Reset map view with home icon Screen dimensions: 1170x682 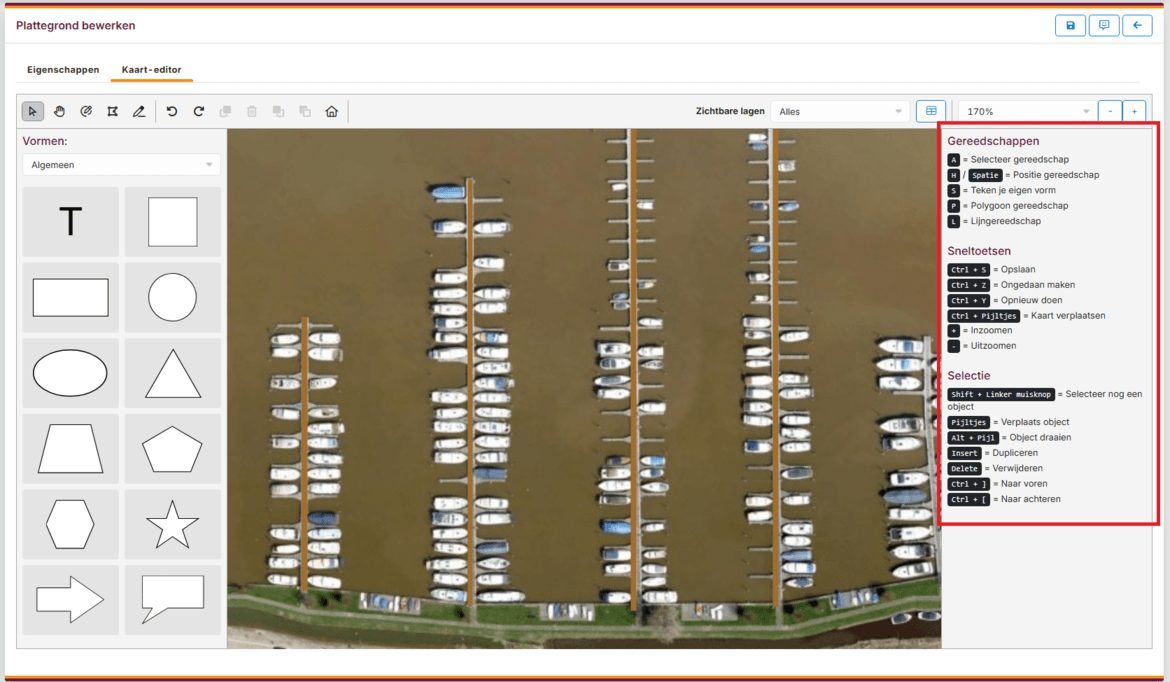pos(332,111)
